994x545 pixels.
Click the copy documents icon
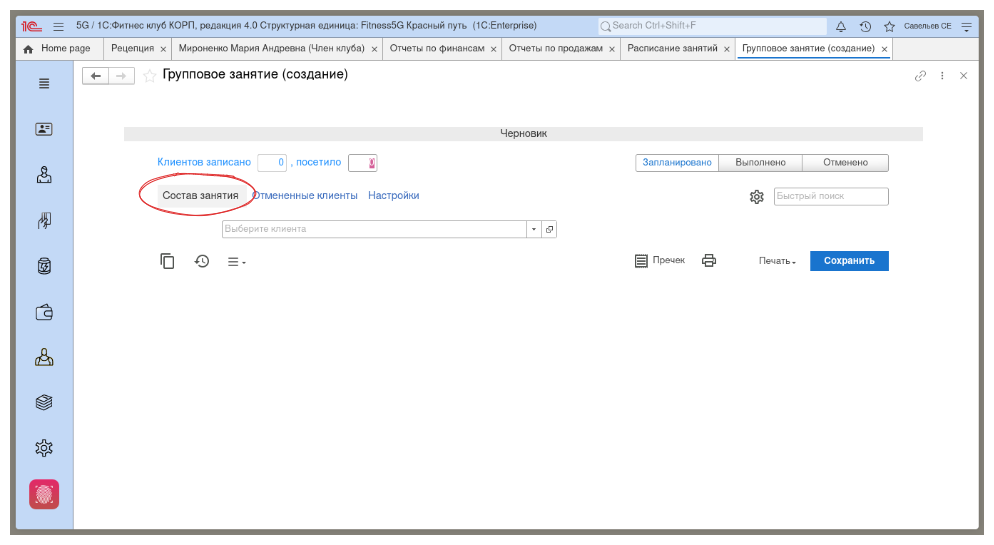[167, 261]
